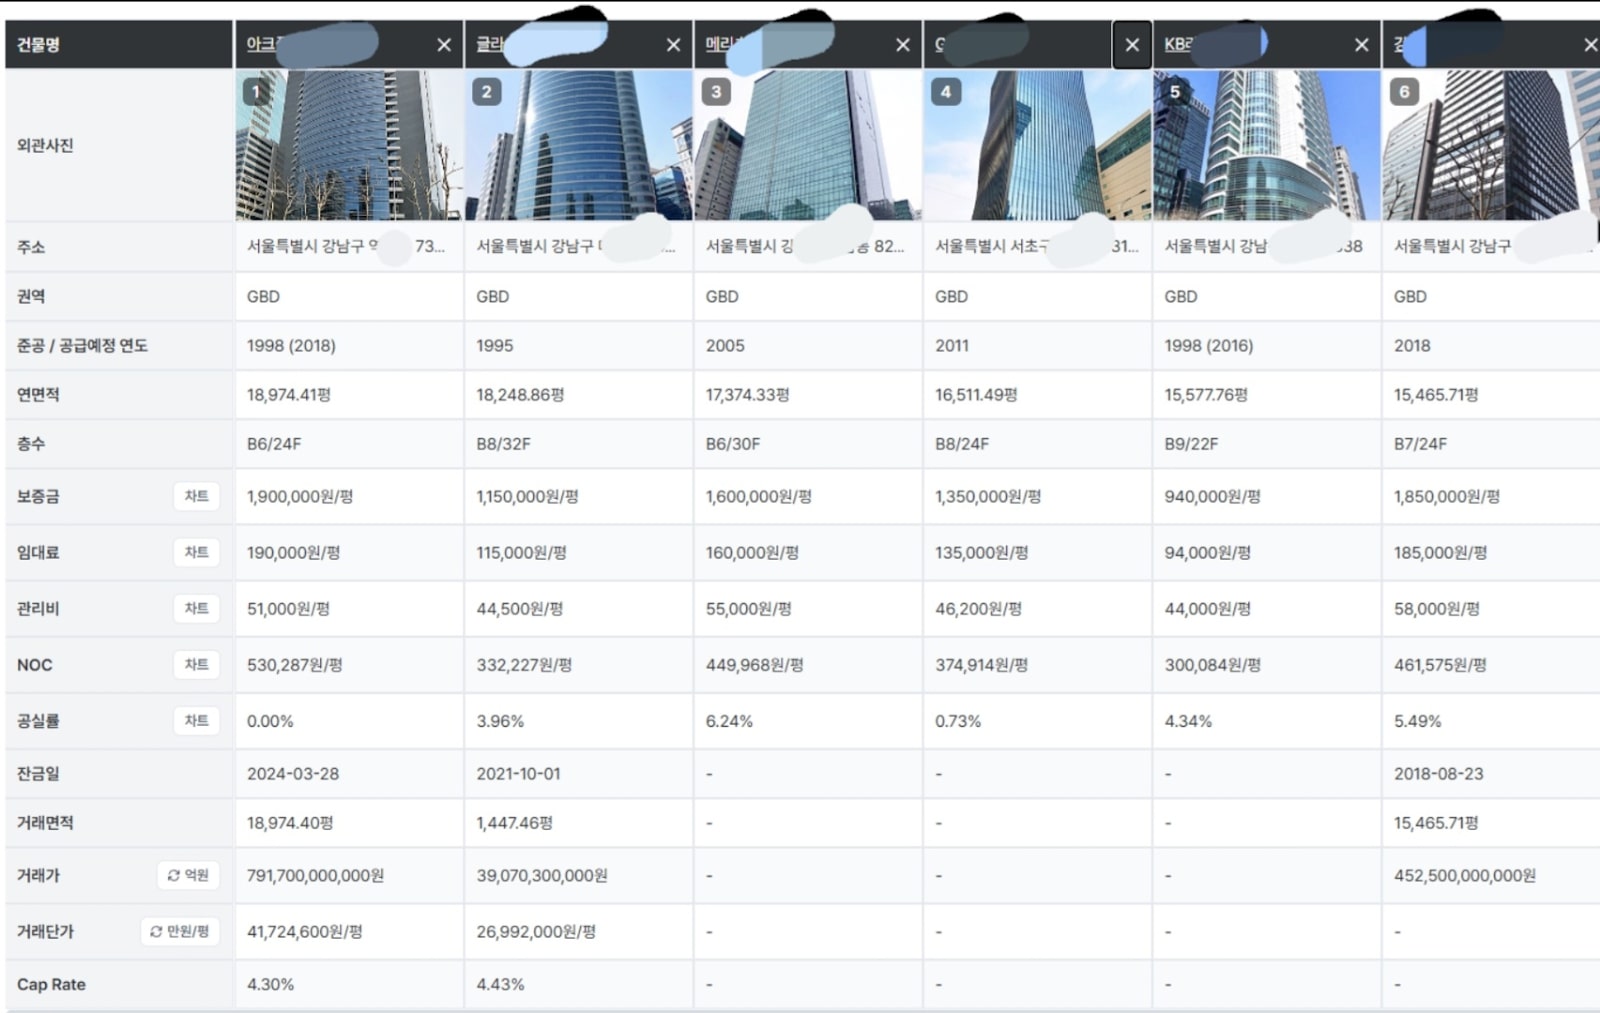Open the third building name link

[719, 44]
